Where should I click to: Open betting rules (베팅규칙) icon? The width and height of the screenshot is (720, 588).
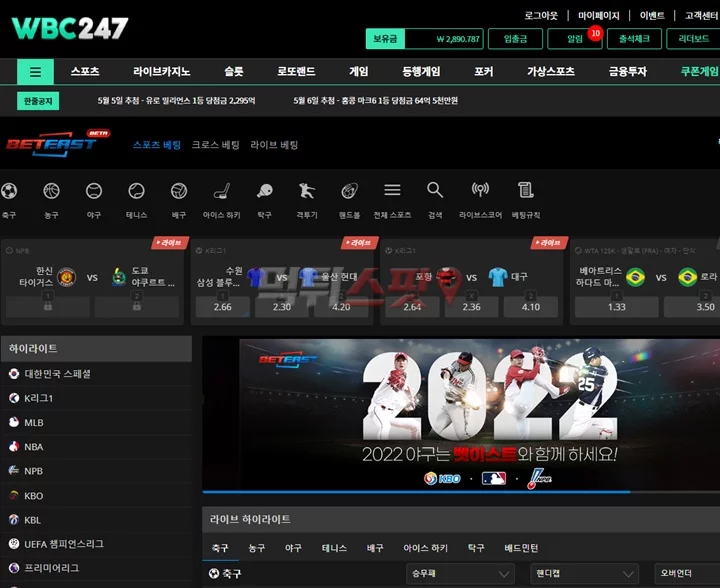[x=526, y=190]
